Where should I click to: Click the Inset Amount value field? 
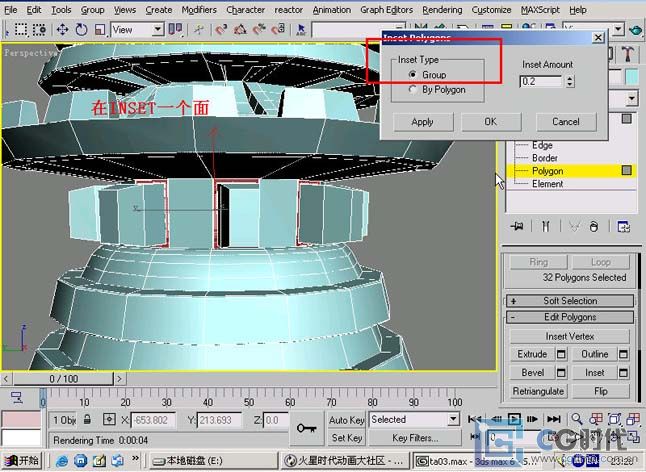(541, 82)
